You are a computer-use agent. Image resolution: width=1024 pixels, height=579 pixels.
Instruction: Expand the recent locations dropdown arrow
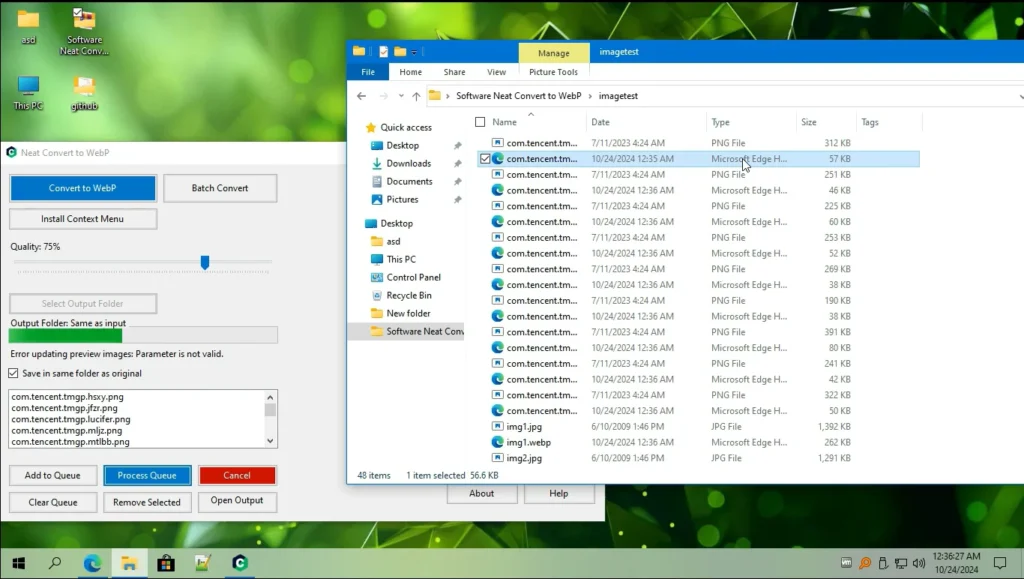400,96
